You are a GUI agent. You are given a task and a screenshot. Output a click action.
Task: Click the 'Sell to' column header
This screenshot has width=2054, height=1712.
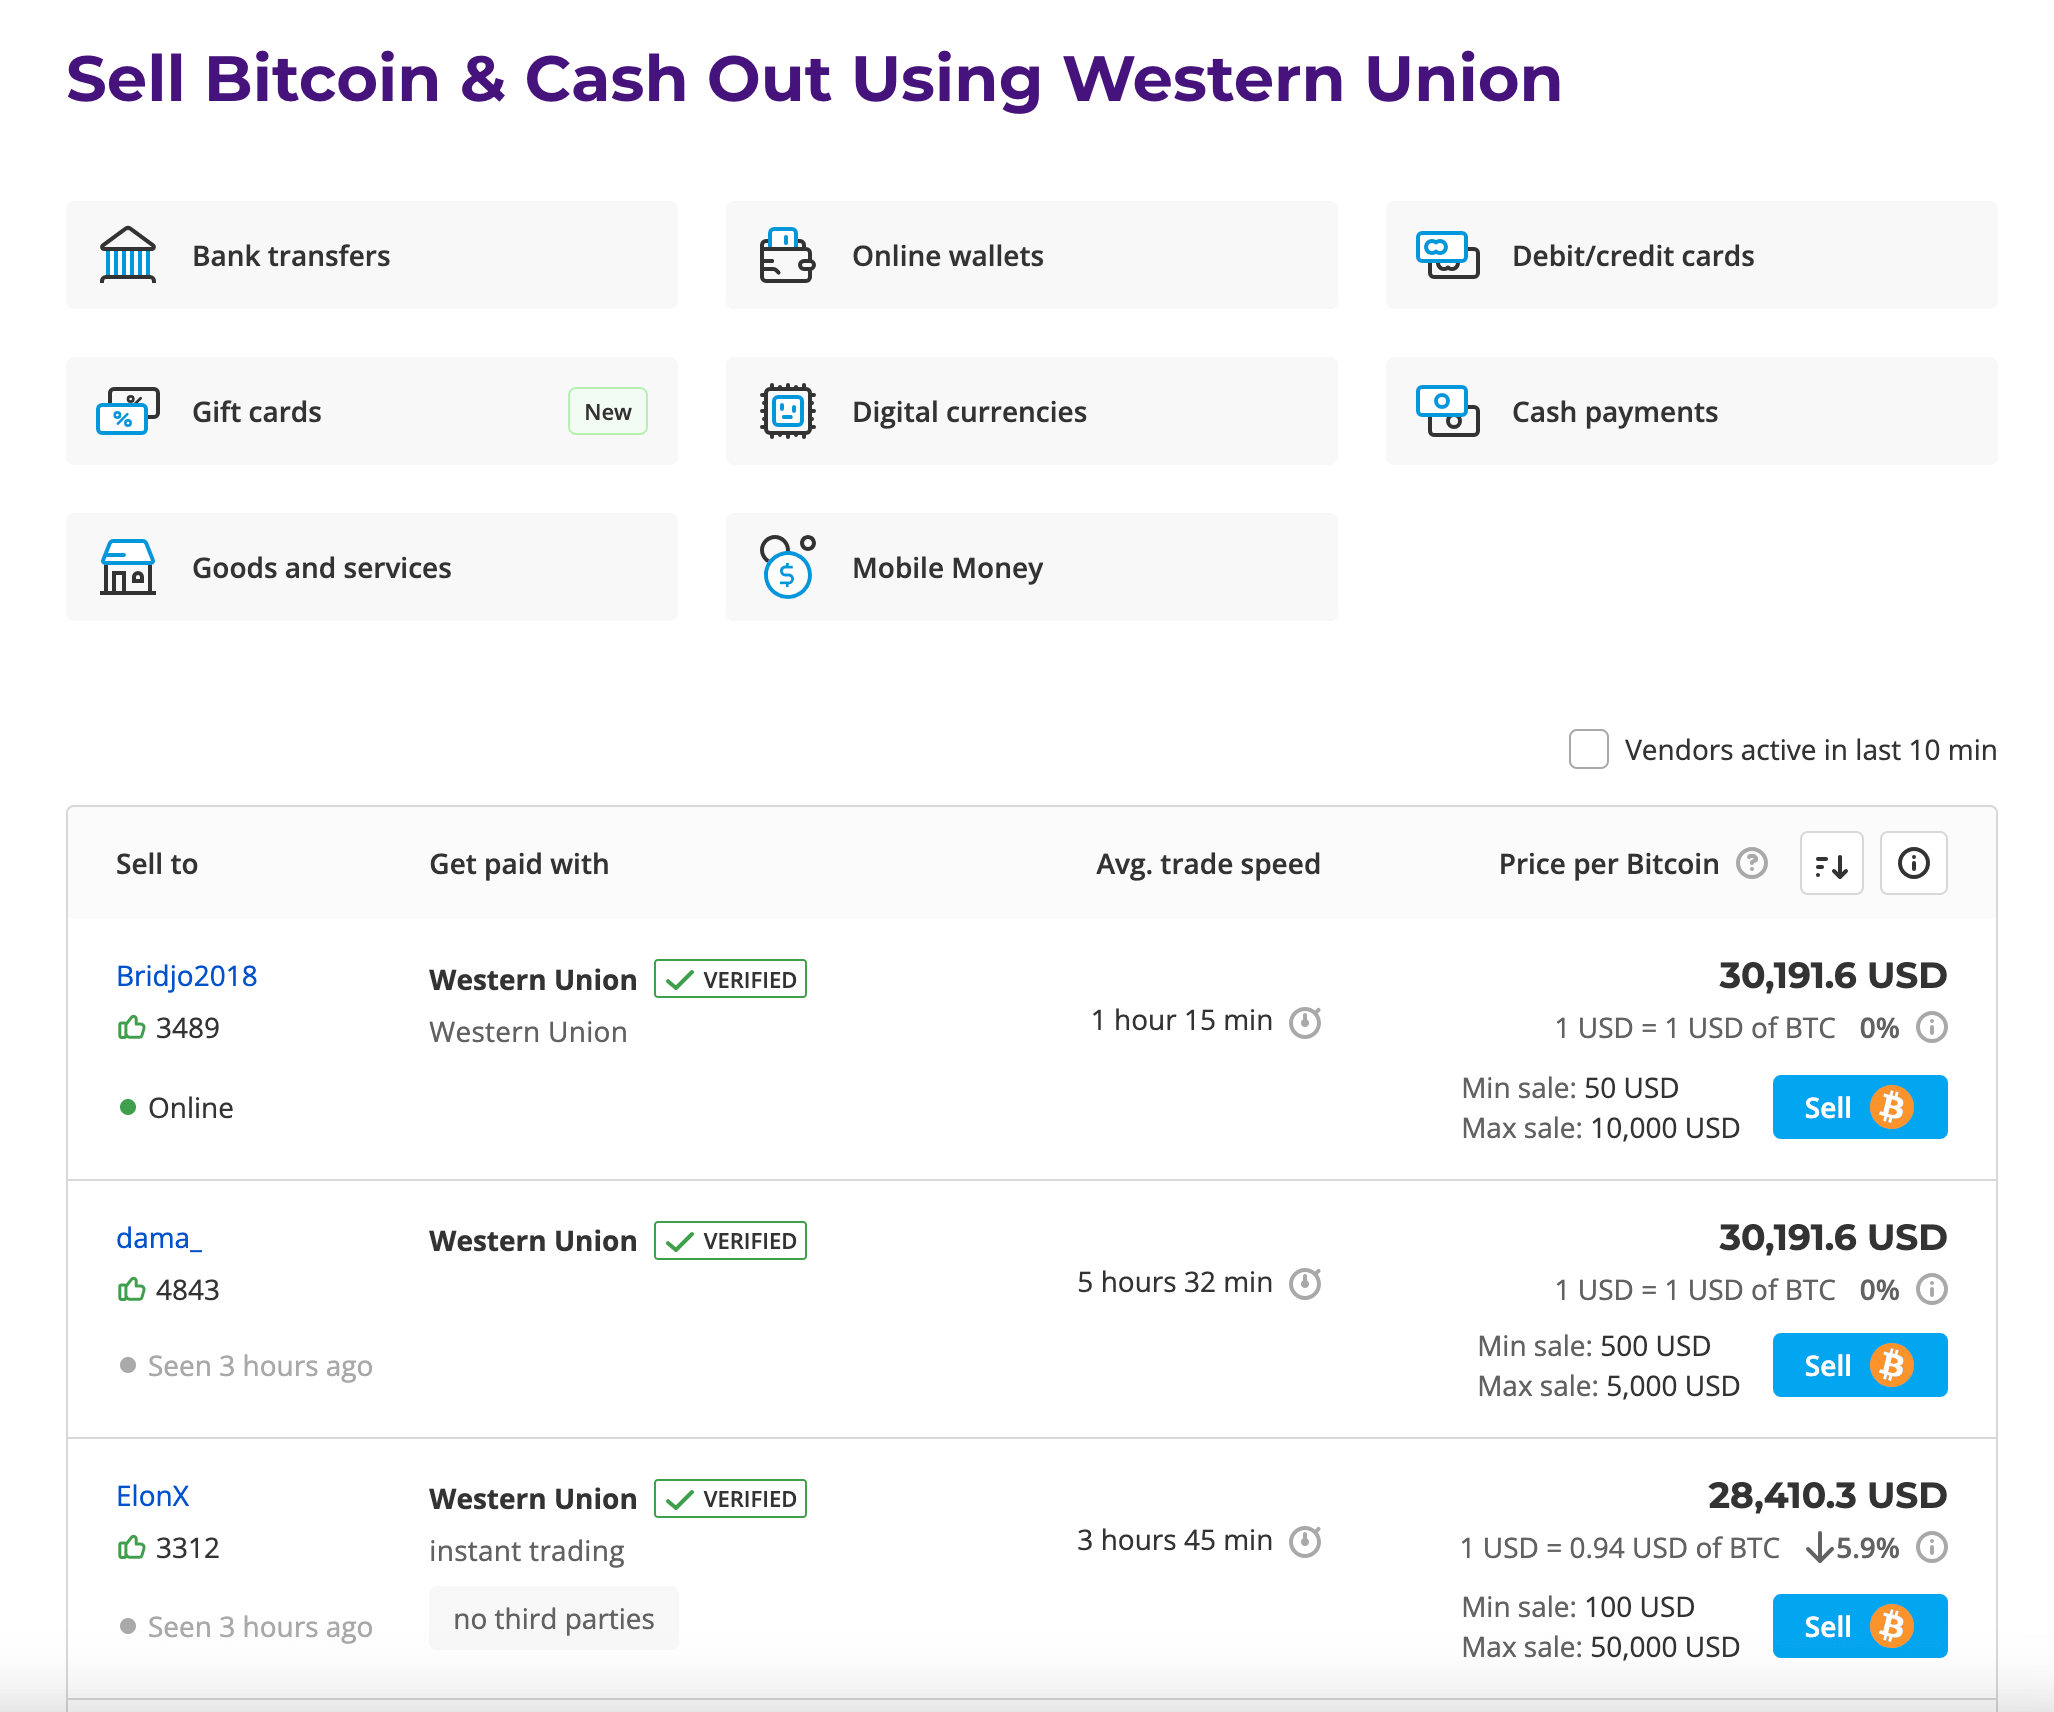pyautogui.click(x=157, y=863)
